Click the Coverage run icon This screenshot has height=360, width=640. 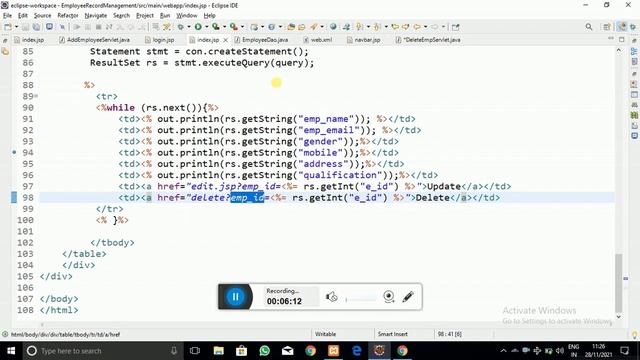coord(216,27)
